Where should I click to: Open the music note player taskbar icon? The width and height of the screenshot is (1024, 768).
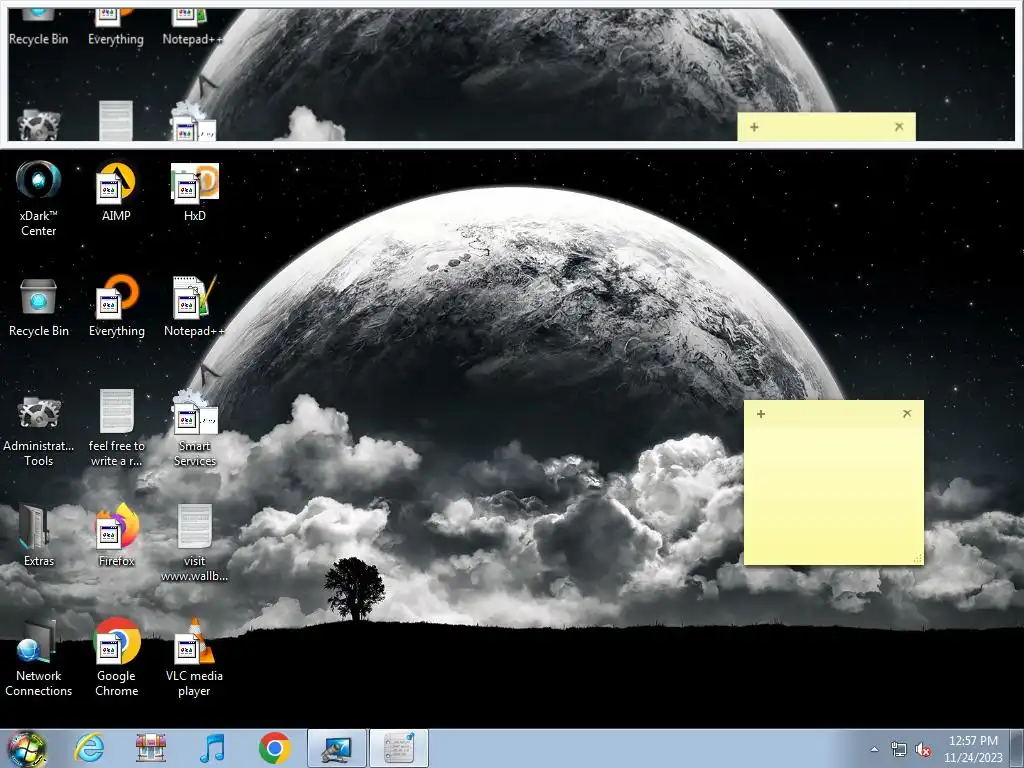pyautogui.click(x=212, y=748)
